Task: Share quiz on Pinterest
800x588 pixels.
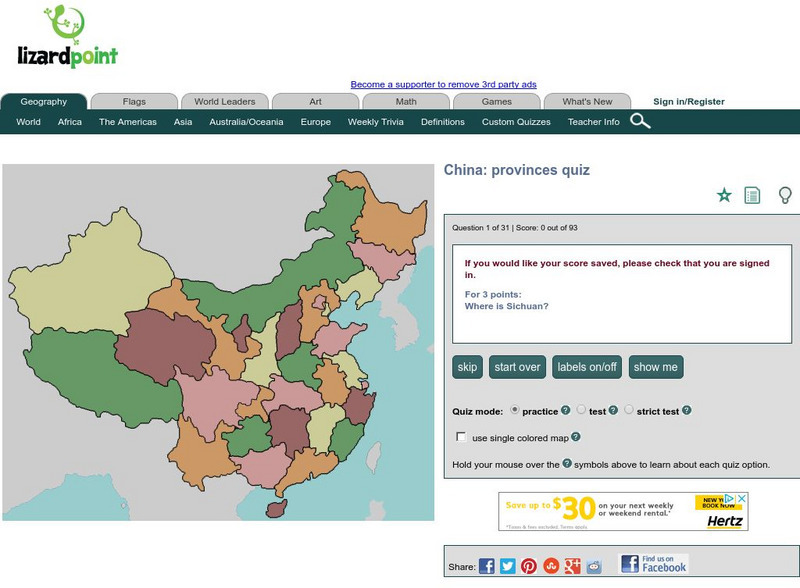Action: coord(529,566)
